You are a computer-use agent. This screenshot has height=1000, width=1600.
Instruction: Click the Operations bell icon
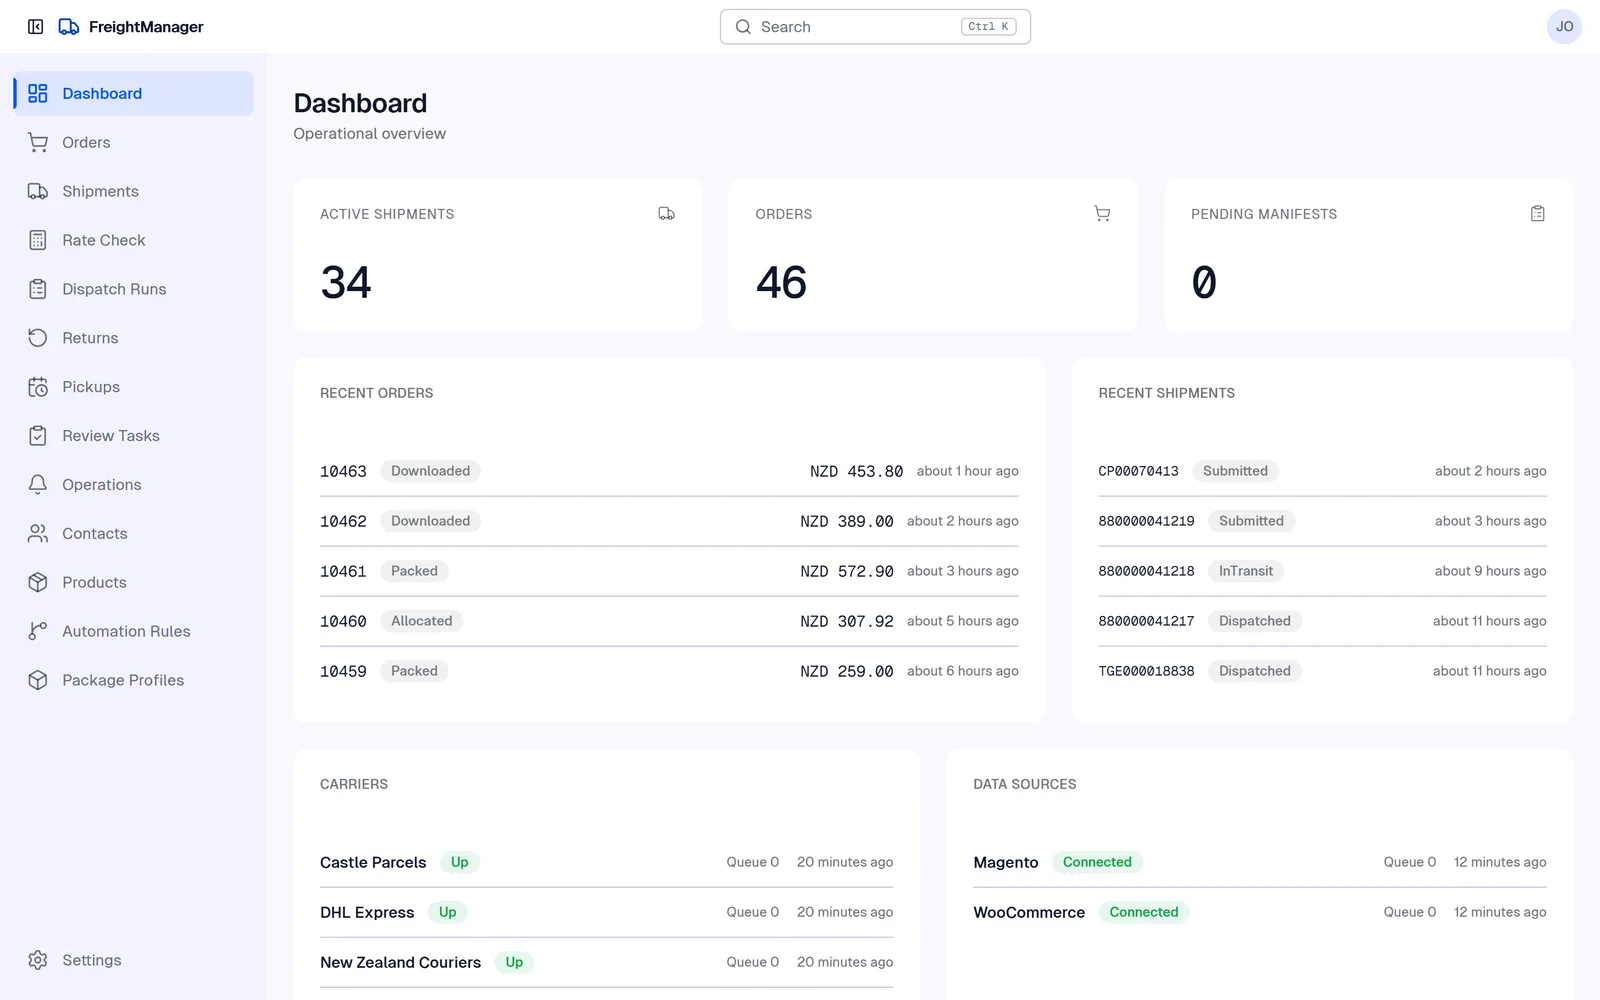coord(38,484)
